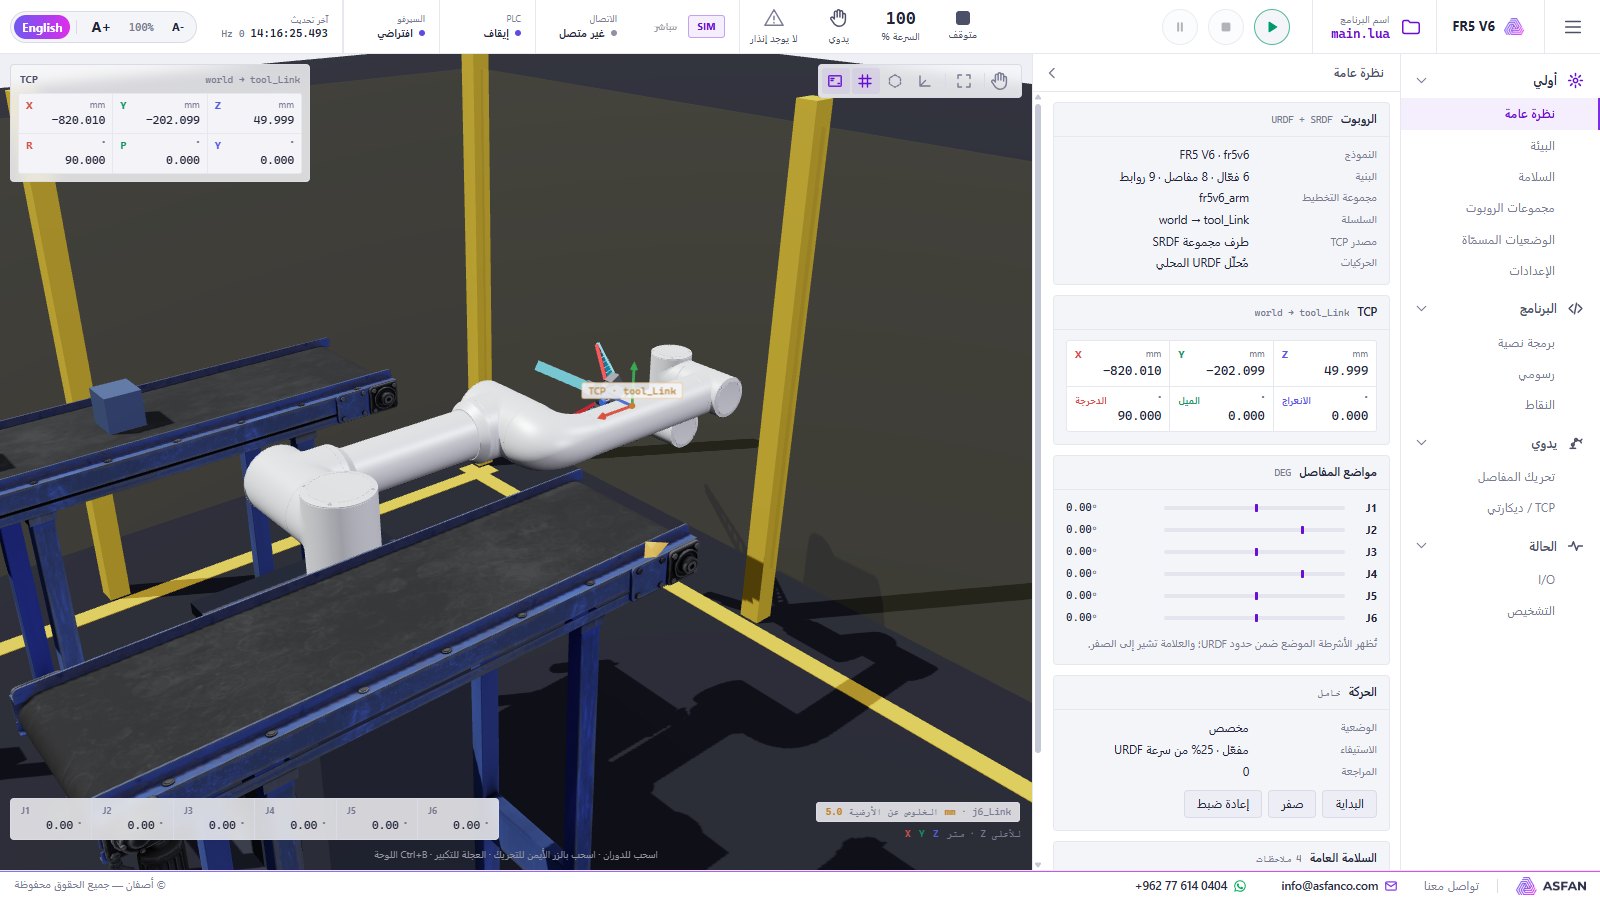Click the J2 joint slider
1600x900 pixels.
click(x=1254, y=530)
